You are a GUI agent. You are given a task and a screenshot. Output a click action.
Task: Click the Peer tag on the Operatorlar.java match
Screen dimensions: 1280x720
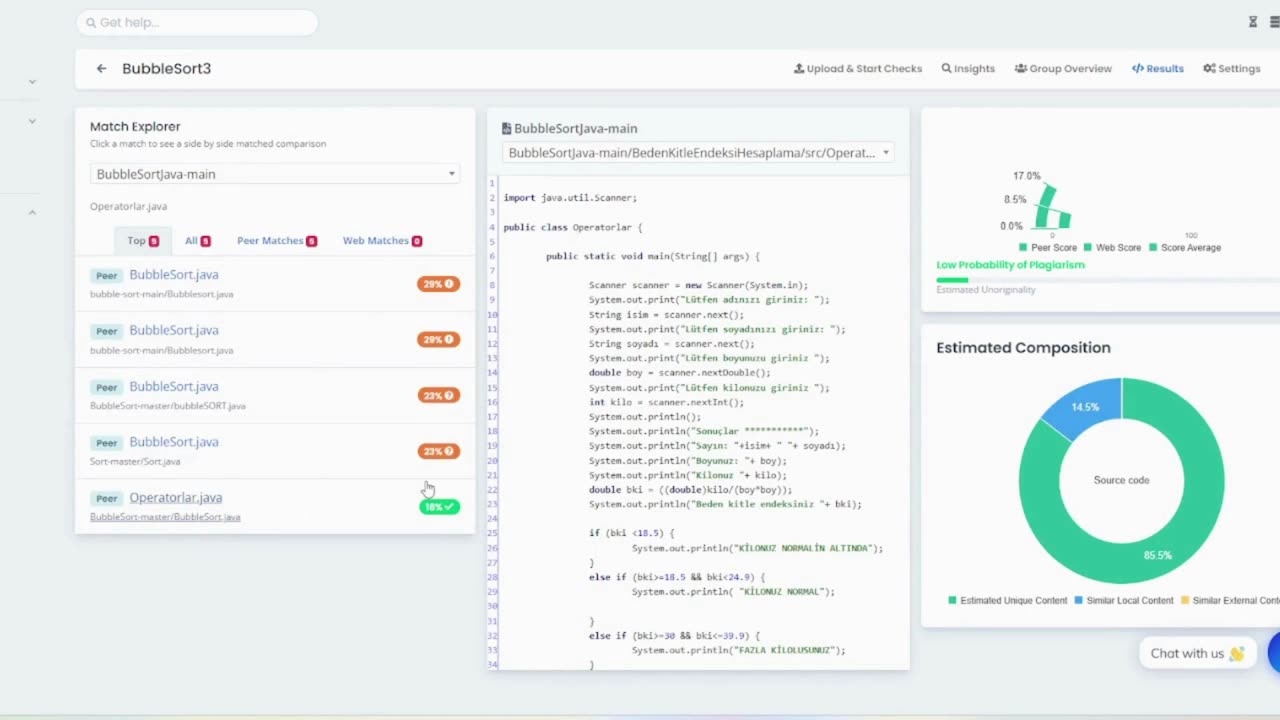point(107,498)
